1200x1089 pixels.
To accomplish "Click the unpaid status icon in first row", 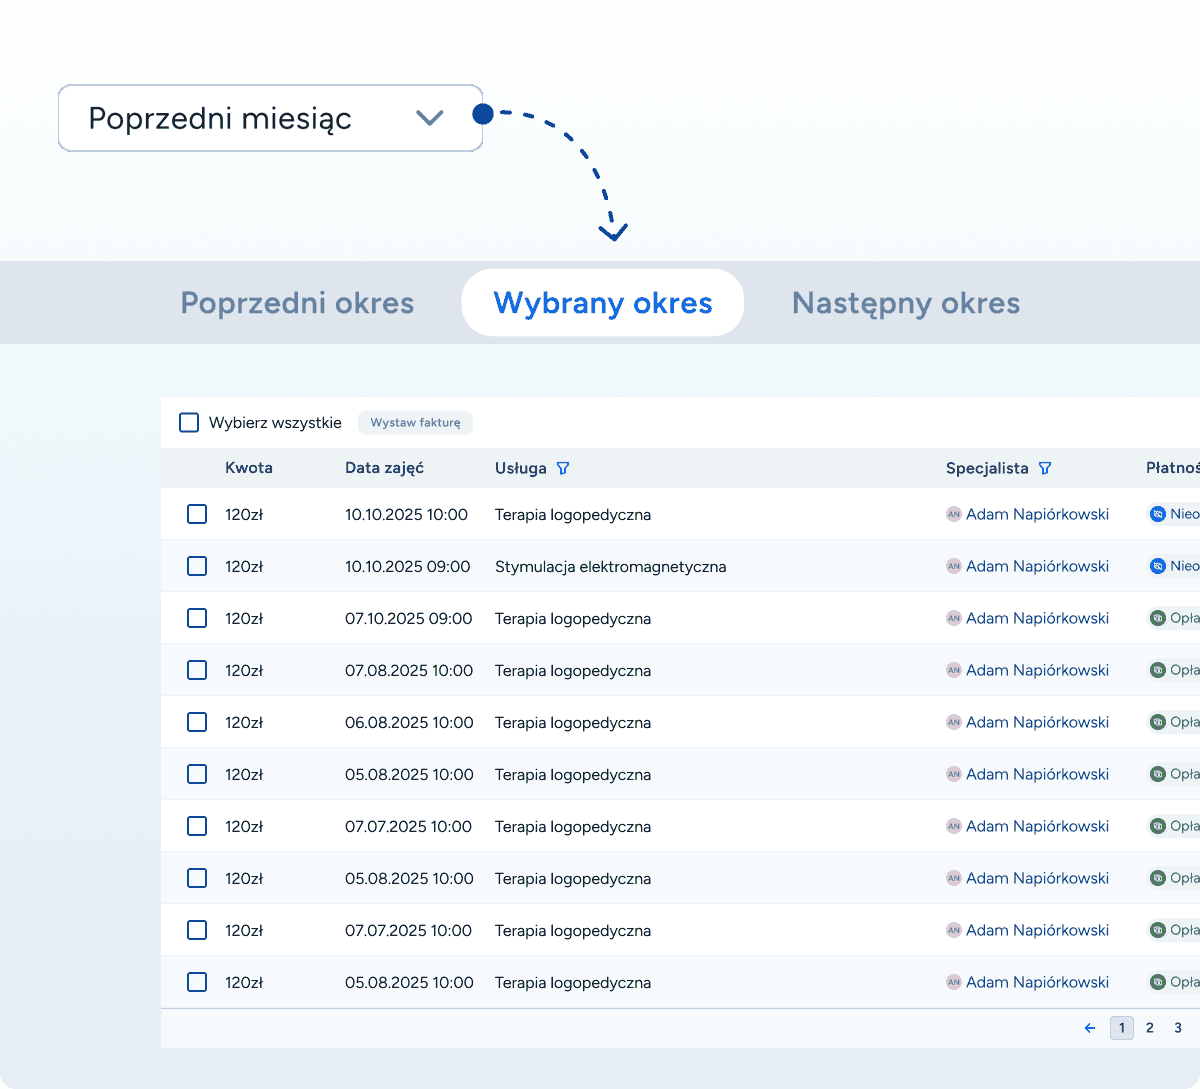I will (1158, 514).
